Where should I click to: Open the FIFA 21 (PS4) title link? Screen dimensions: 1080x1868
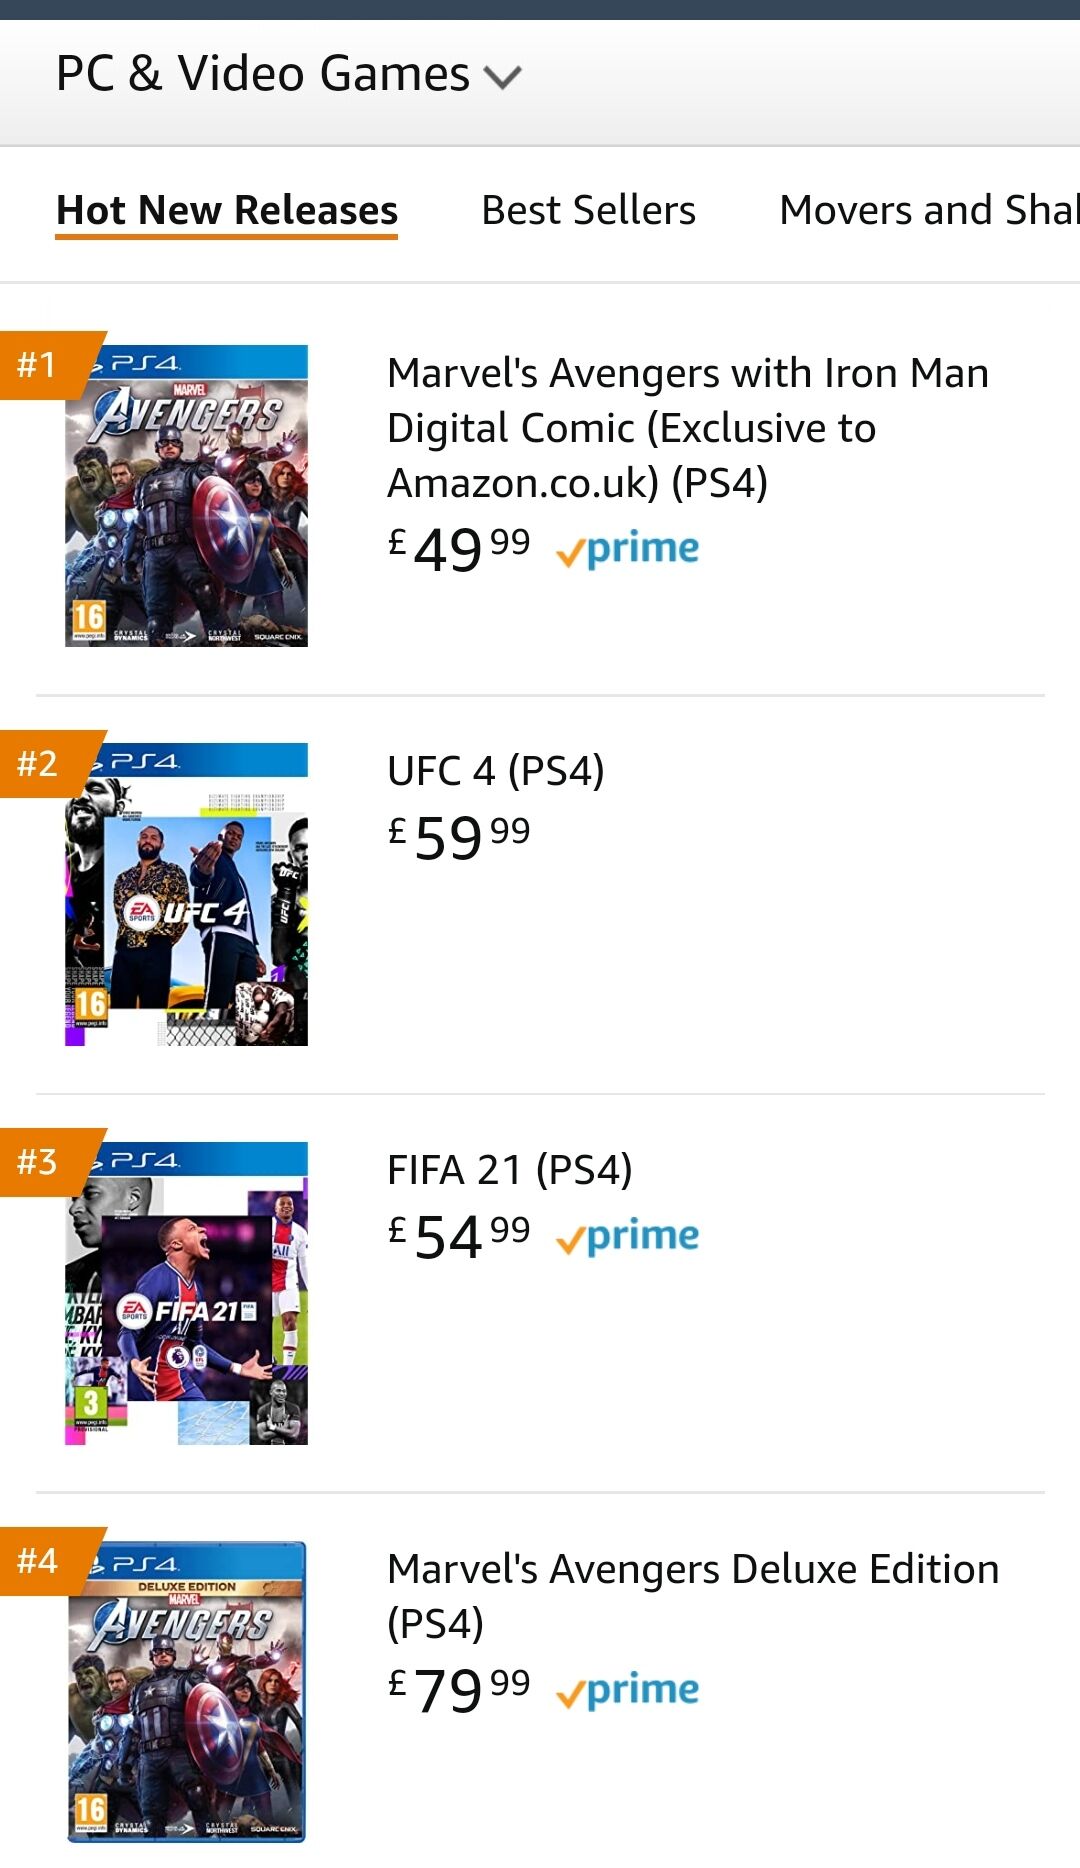point(509,1170)
